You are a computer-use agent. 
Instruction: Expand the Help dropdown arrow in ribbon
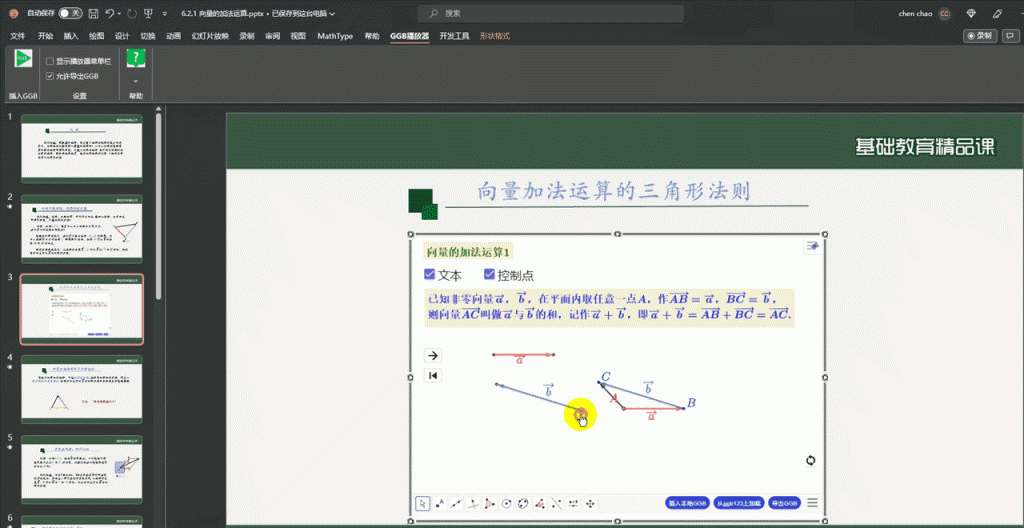136,81
